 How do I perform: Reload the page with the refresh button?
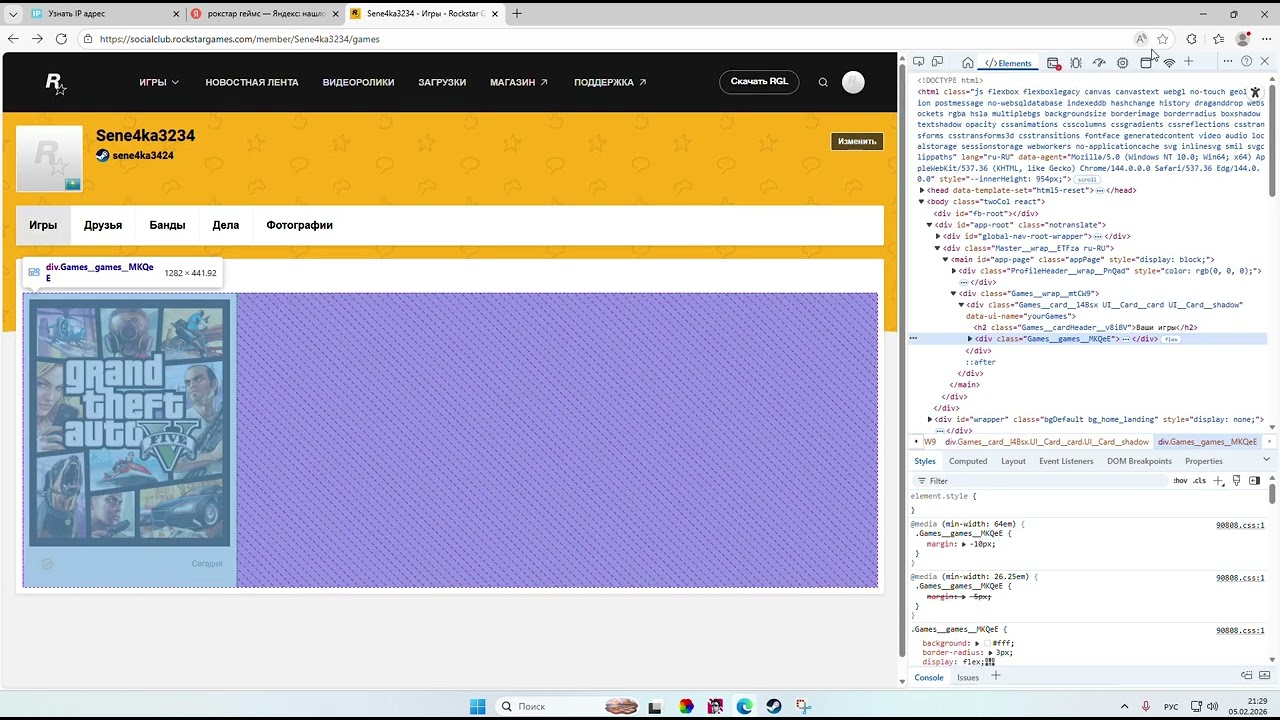point(61,39)
